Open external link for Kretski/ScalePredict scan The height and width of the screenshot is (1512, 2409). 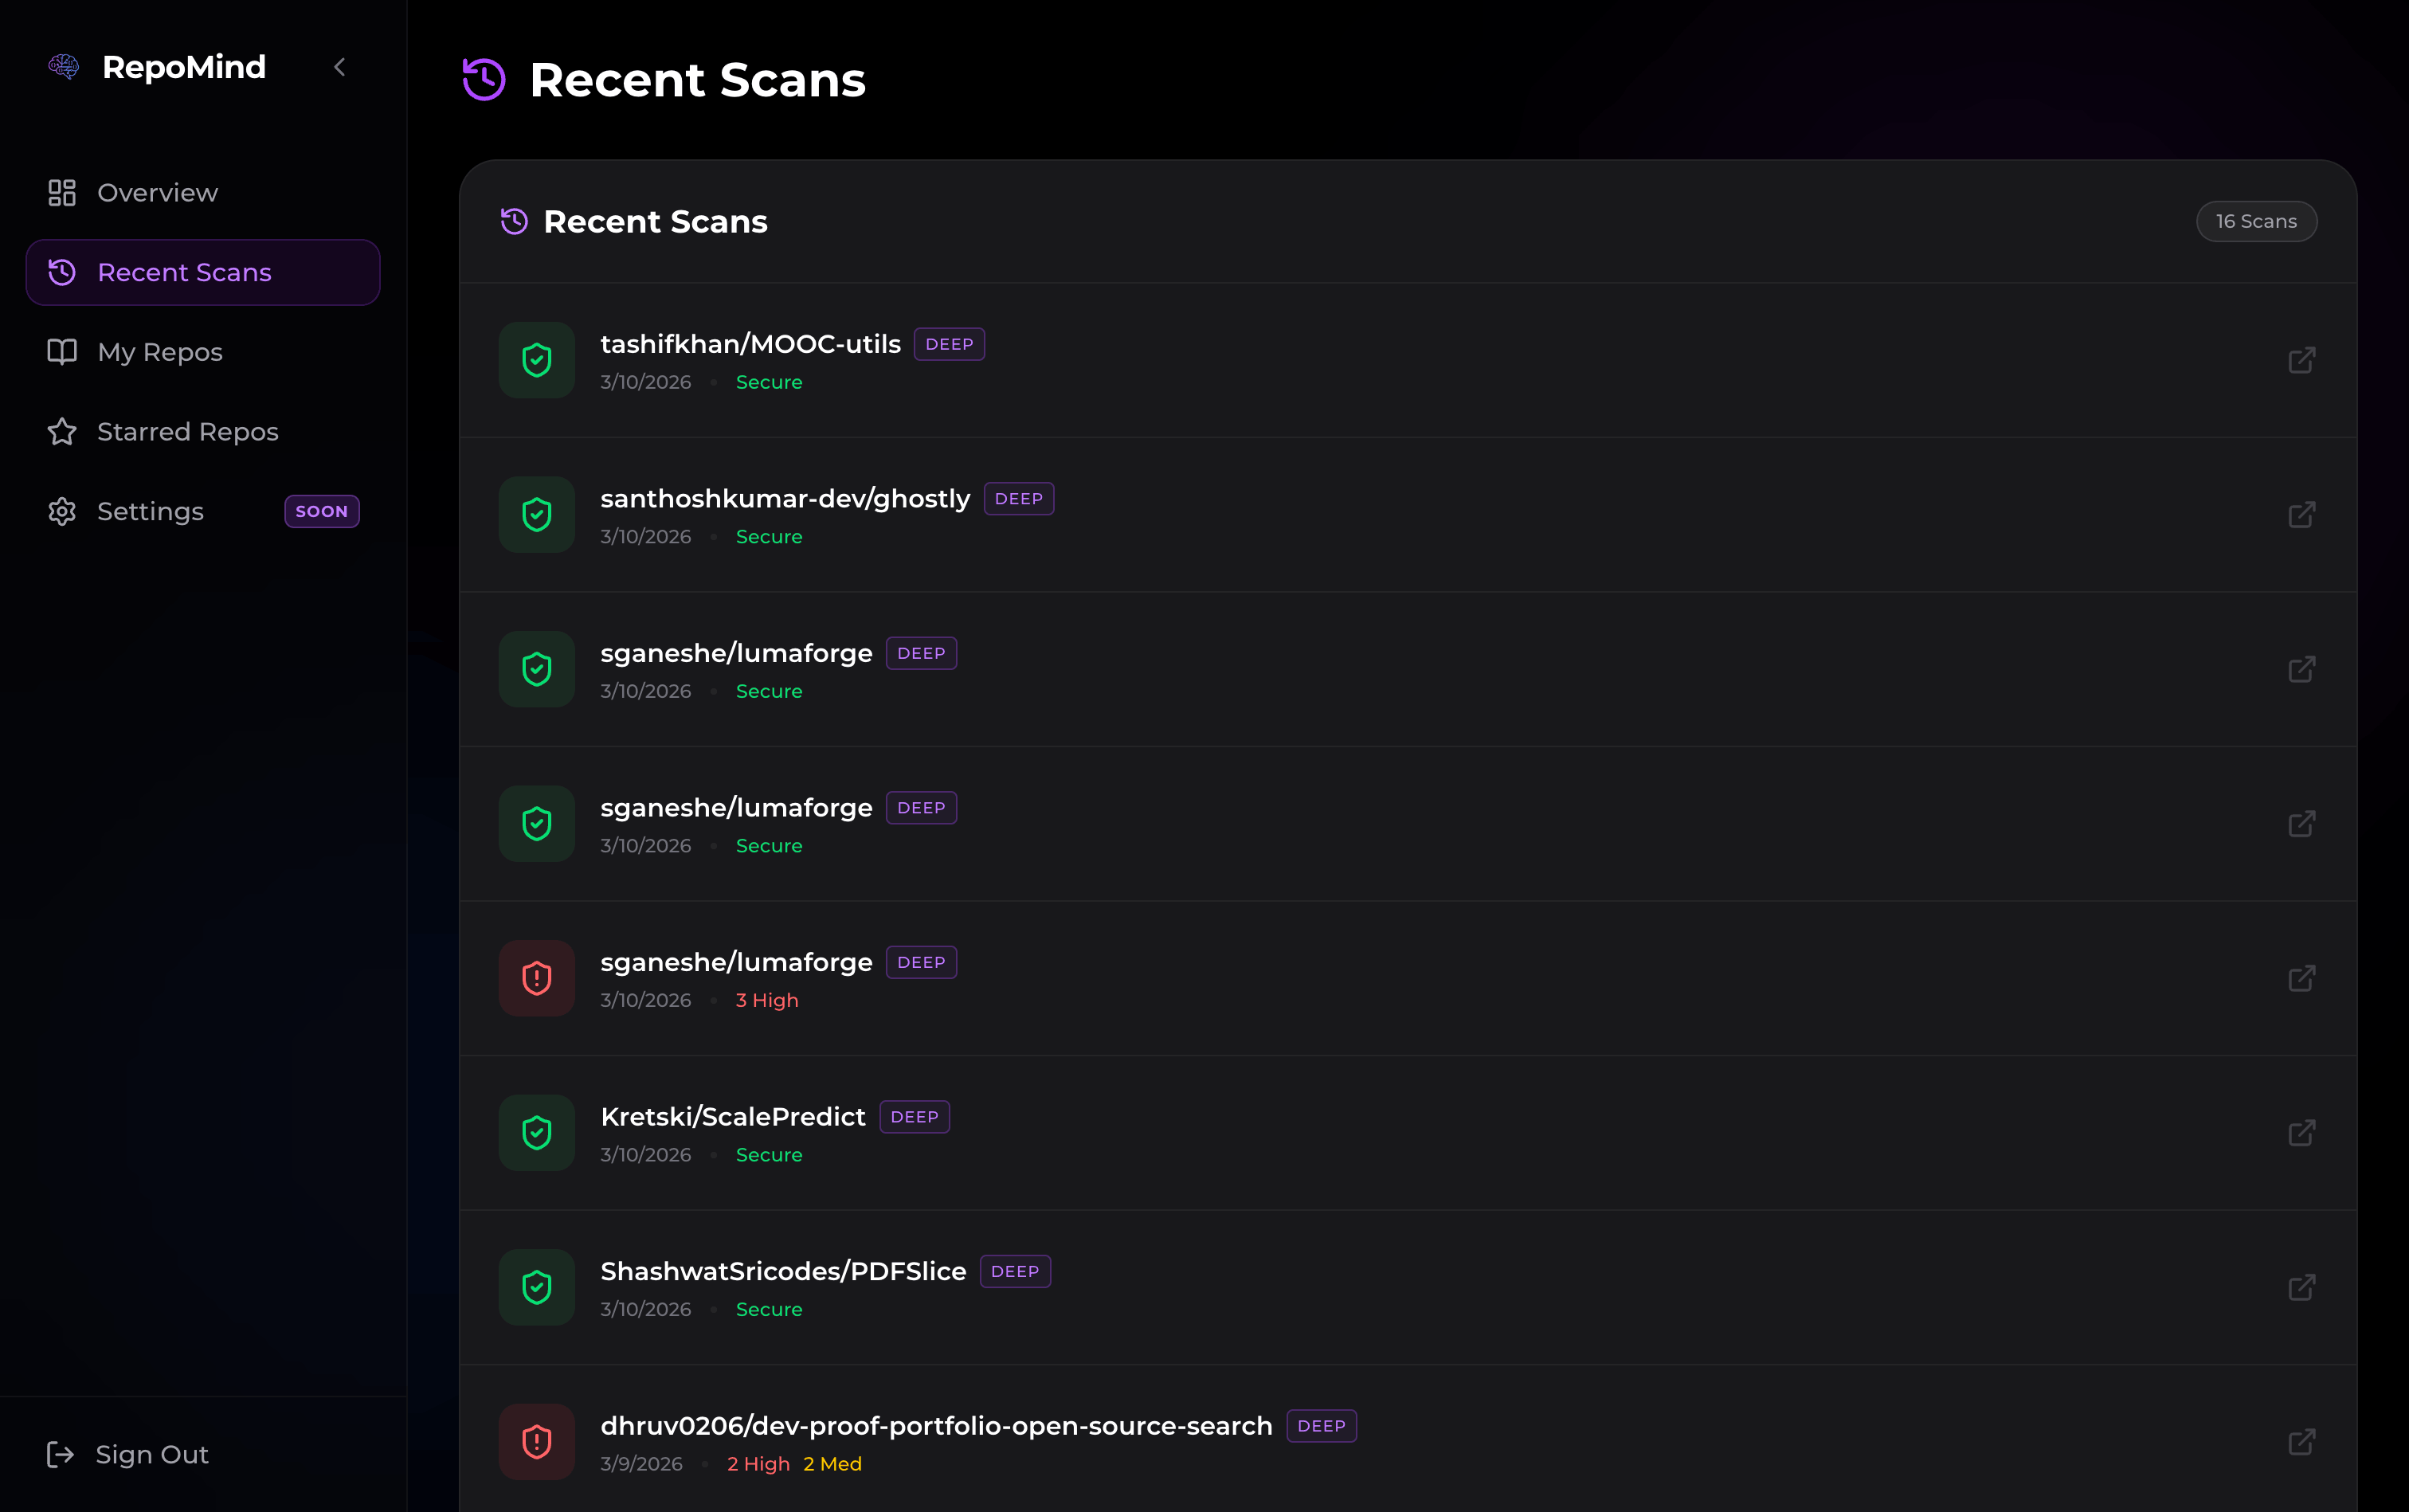(x=2301, y=1133)
